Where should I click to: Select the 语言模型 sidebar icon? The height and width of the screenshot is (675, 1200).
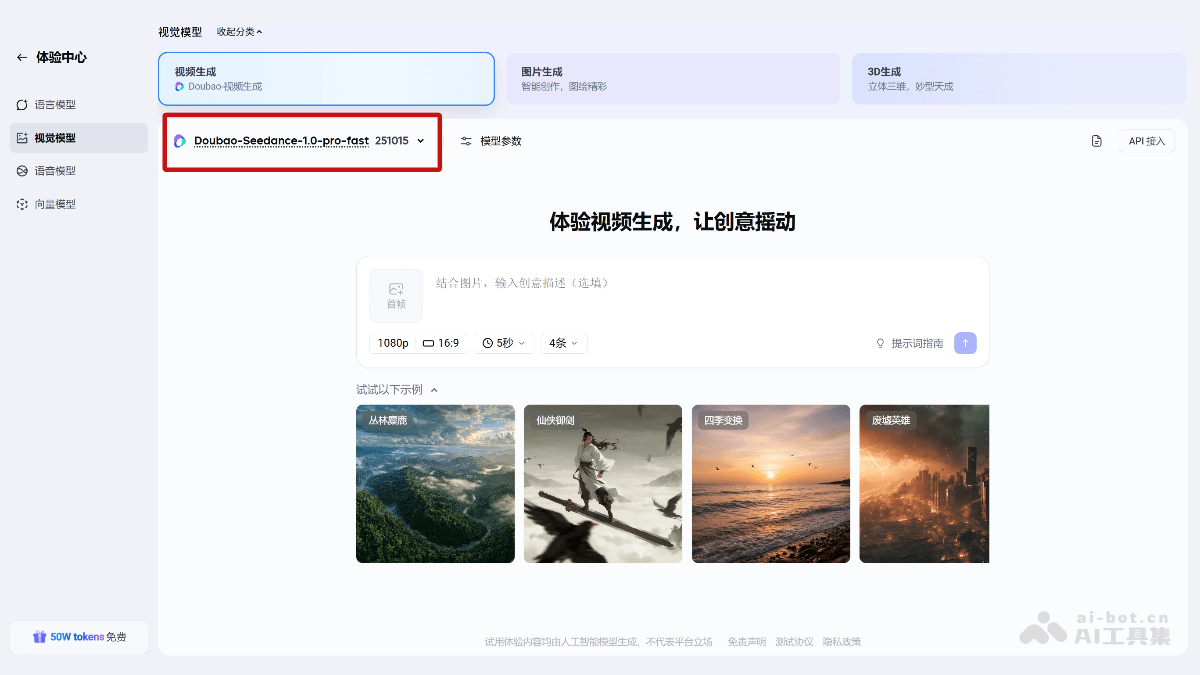tap(22, 104)
